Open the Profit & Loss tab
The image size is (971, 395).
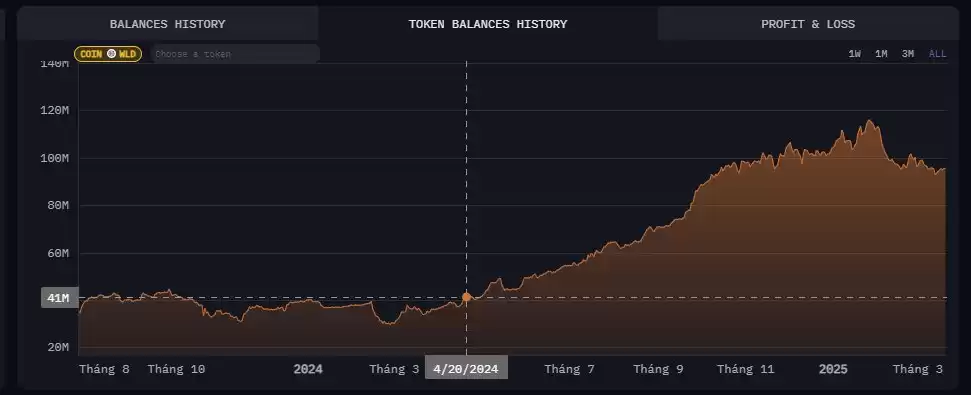coord(808,24)
